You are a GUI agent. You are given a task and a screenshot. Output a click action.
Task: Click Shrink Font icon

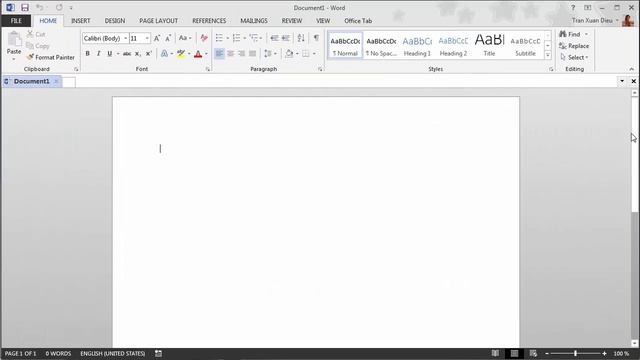(168, 38)
